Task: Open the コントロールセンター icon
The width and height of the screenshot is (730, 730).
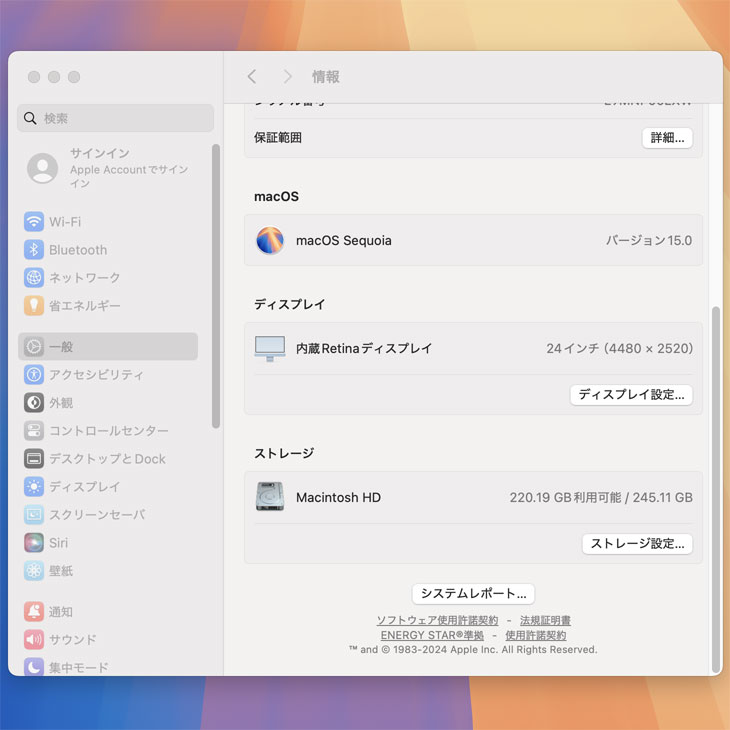Action: click(x=34, y=431)
